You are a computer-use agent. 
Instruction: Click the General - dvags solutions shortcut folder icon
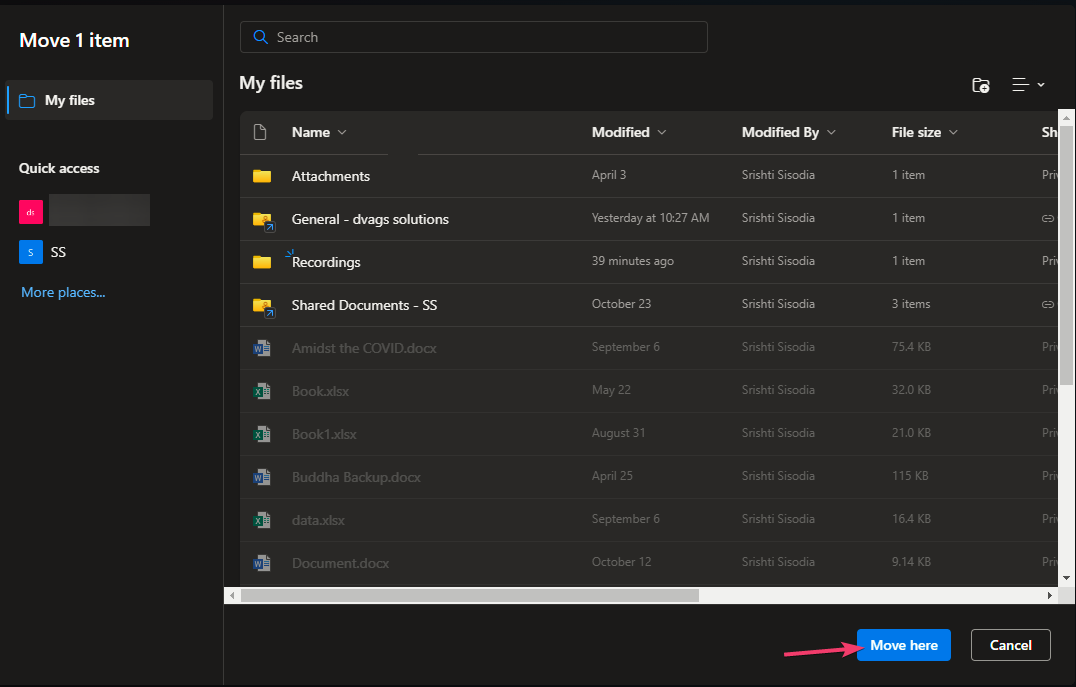[262, 219]
